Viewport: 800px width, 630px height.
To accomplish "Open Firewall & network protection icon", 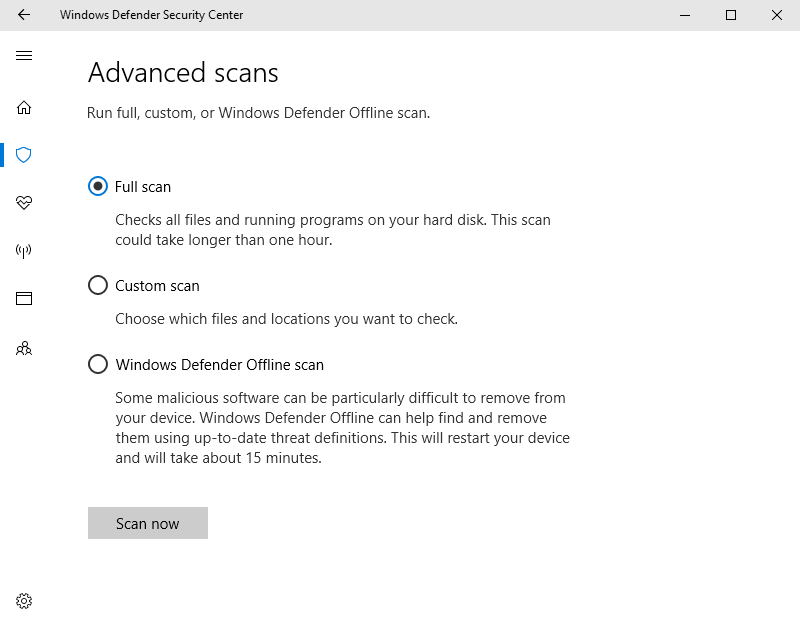I will tap(24, 251).
